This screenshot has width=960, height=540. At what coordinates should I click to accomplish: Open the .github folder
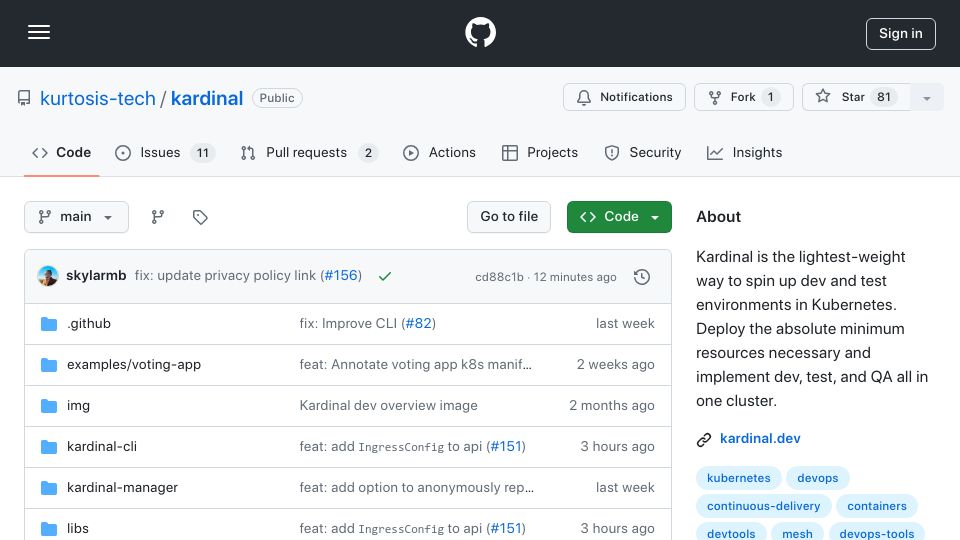(x=89, y=323)
